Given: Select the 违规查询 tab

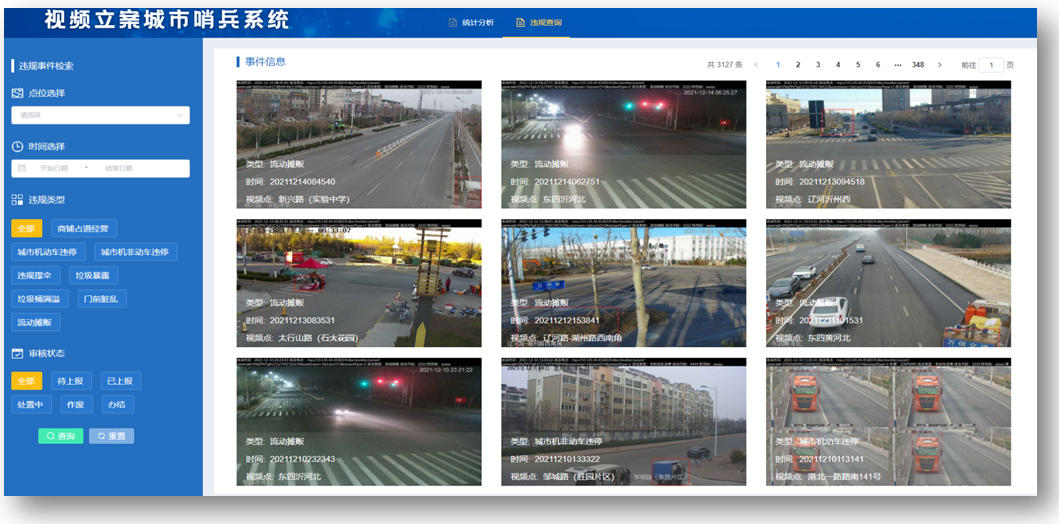Looking at the screenshot, I should [x=536, y=22].
